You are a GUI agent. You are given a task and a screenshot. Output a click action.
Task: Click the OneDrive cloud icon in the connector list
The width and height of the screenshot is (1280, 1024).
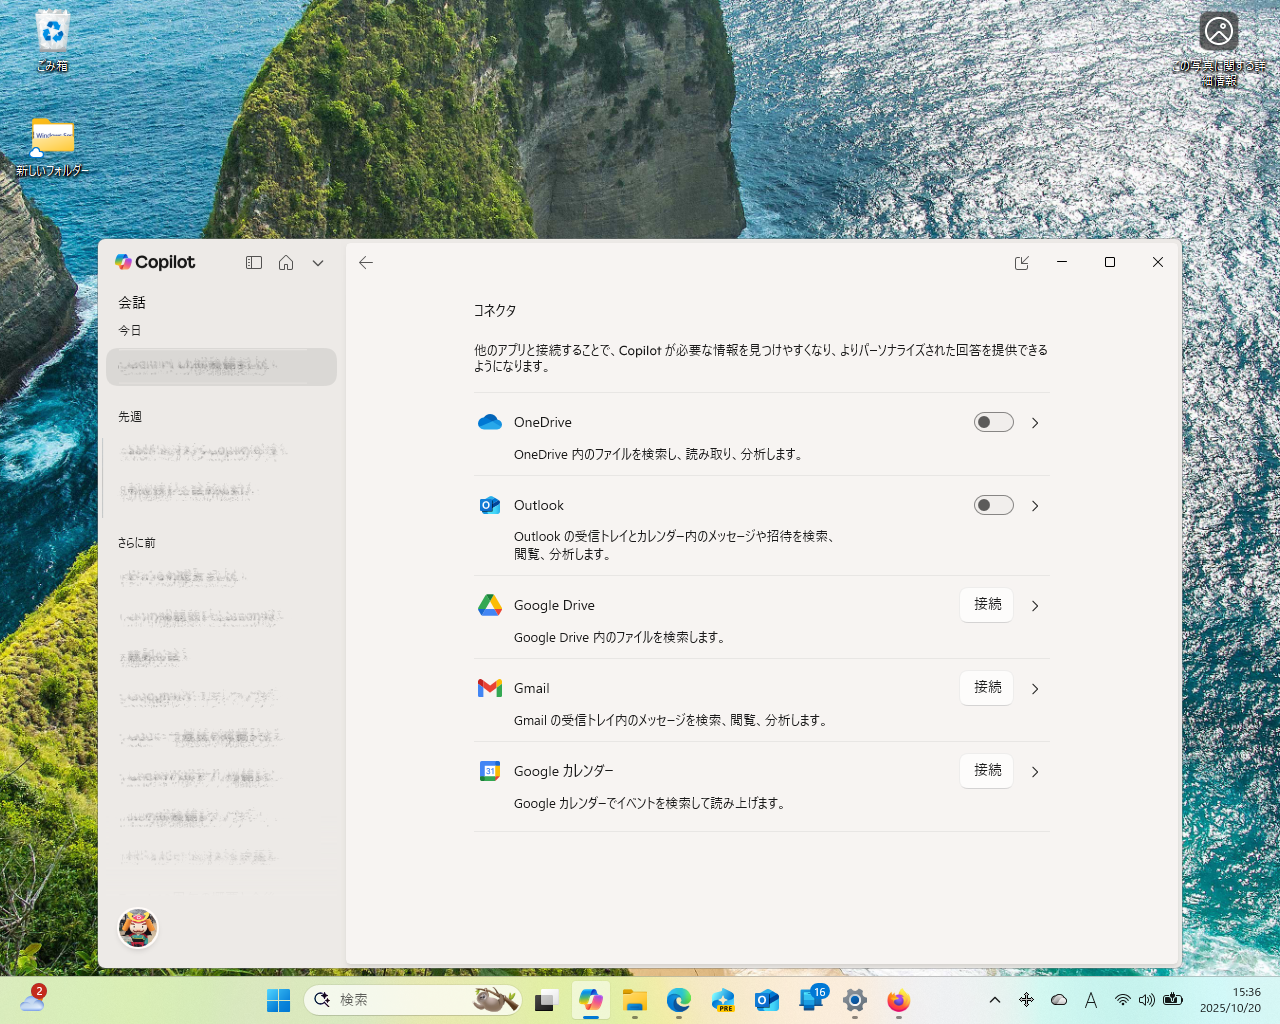click(x=489, y=422)
